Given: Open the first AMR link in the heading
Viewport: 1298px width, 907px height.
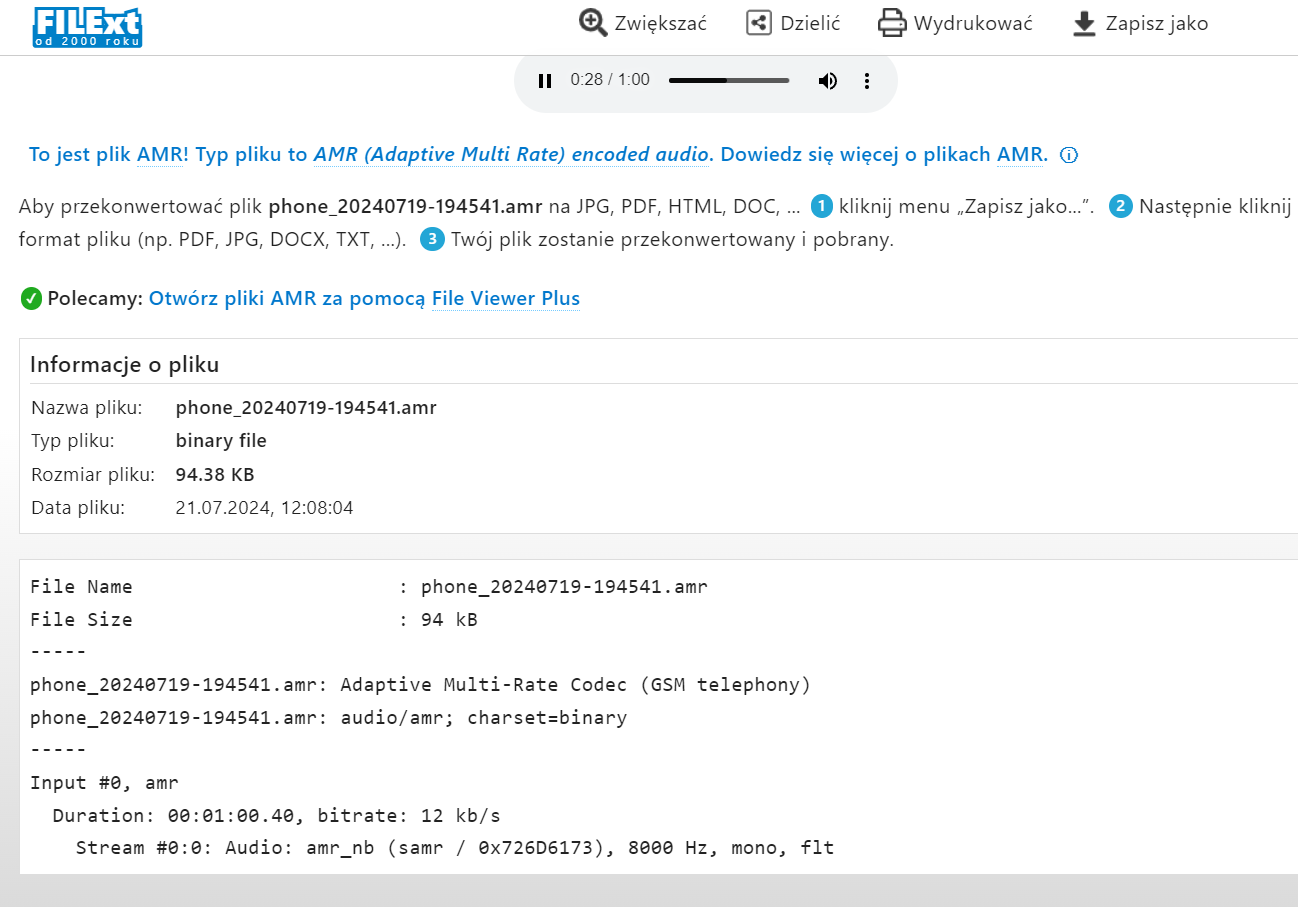Looking at the screenshot, I should click(160, 155).
